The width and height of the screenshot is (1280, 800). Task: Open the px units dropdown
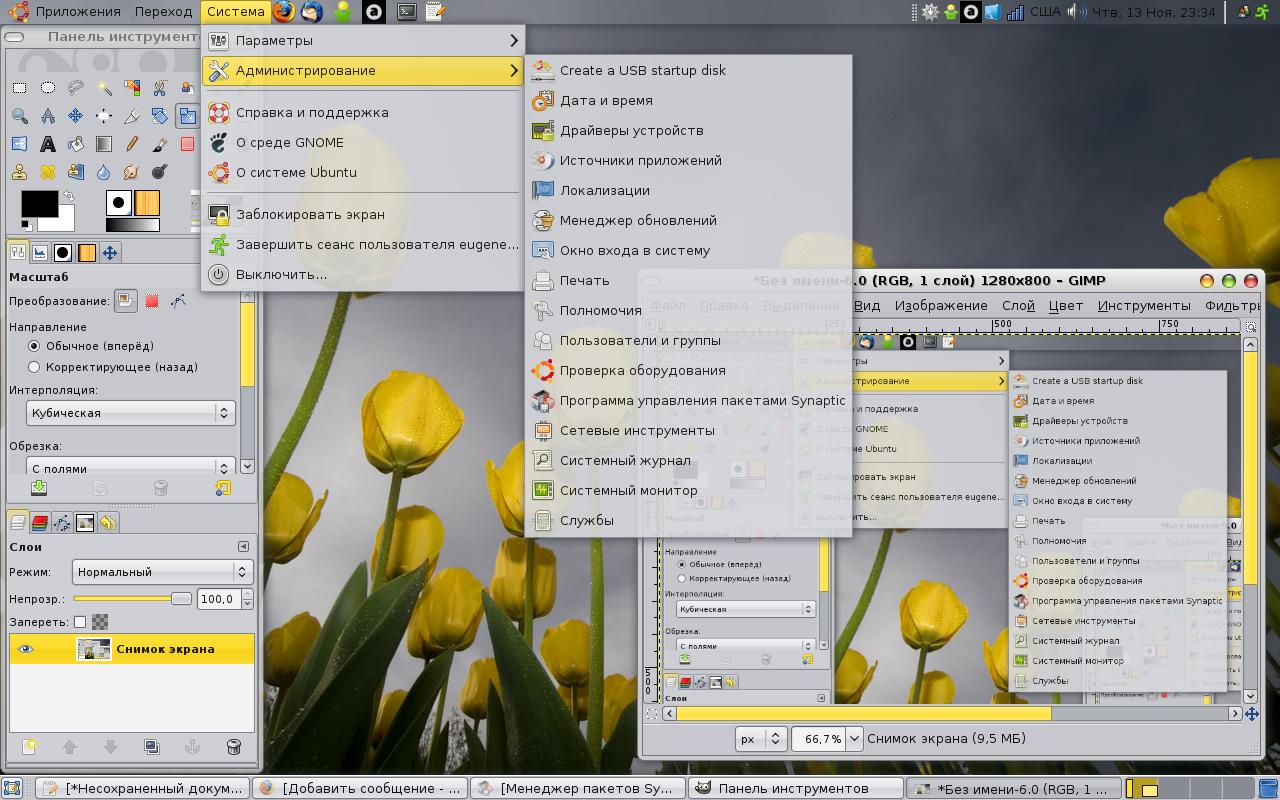(x=761, y=739)
